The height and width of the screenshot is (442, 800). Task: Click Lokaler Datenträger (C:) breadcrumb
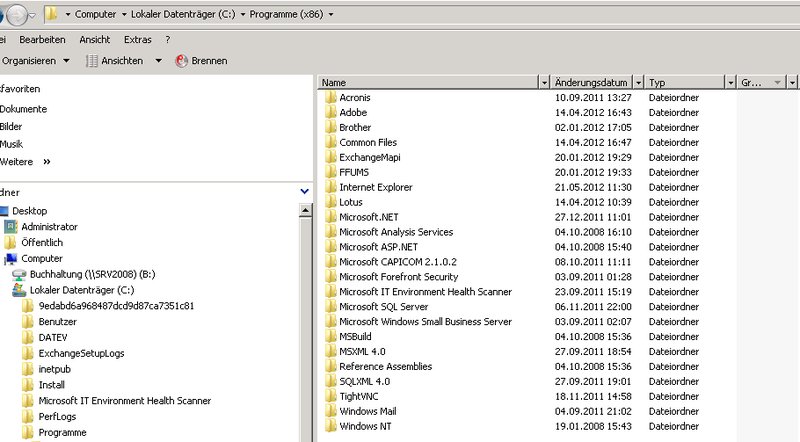tap(183, 14)
